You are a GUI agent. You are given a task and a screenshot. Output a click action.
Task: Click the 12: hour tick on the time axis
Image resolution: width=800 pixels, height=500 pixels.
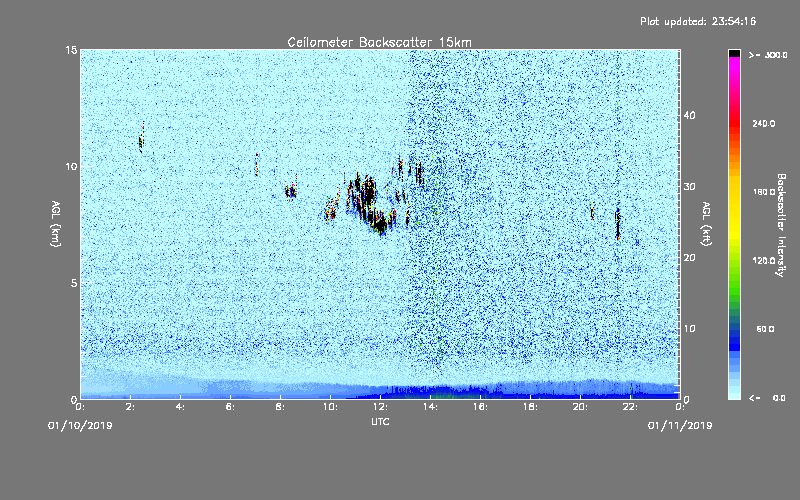pos(380,407)
